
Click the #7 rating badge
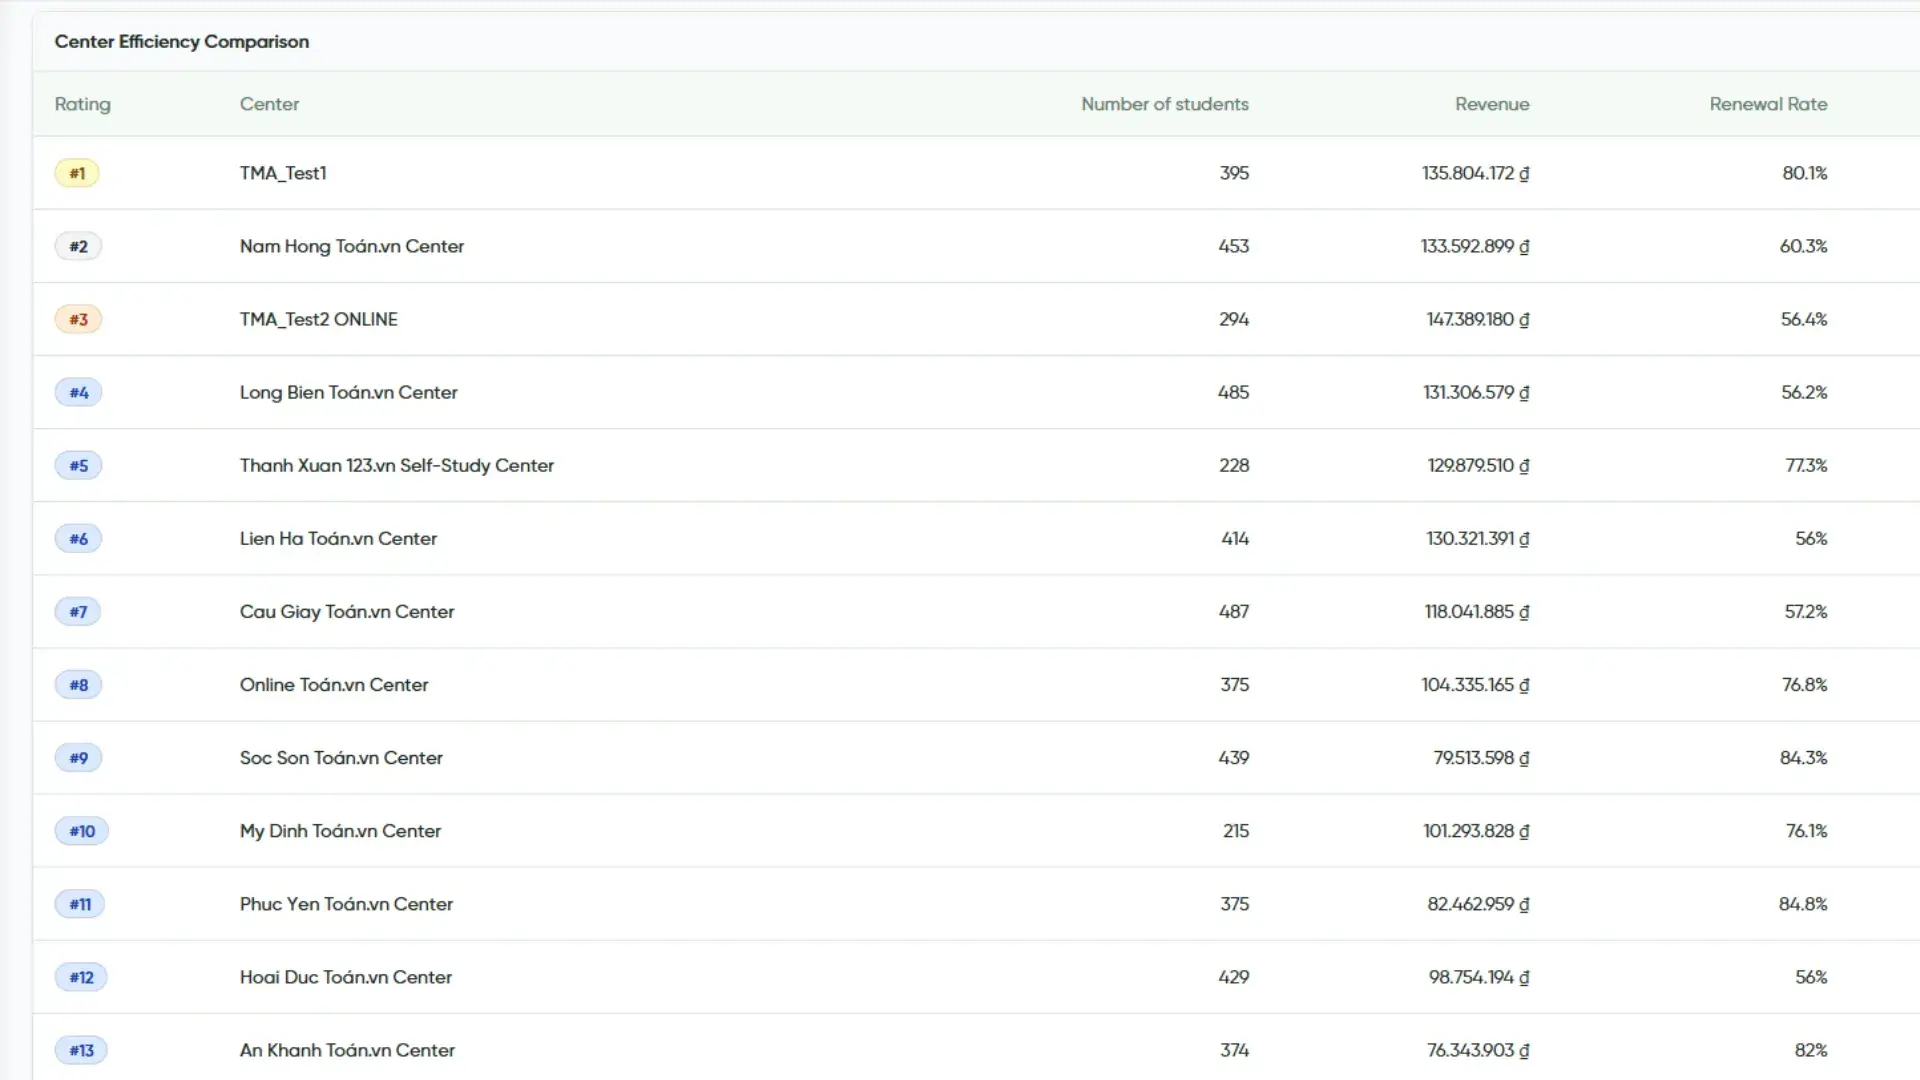tap(78, 611)
